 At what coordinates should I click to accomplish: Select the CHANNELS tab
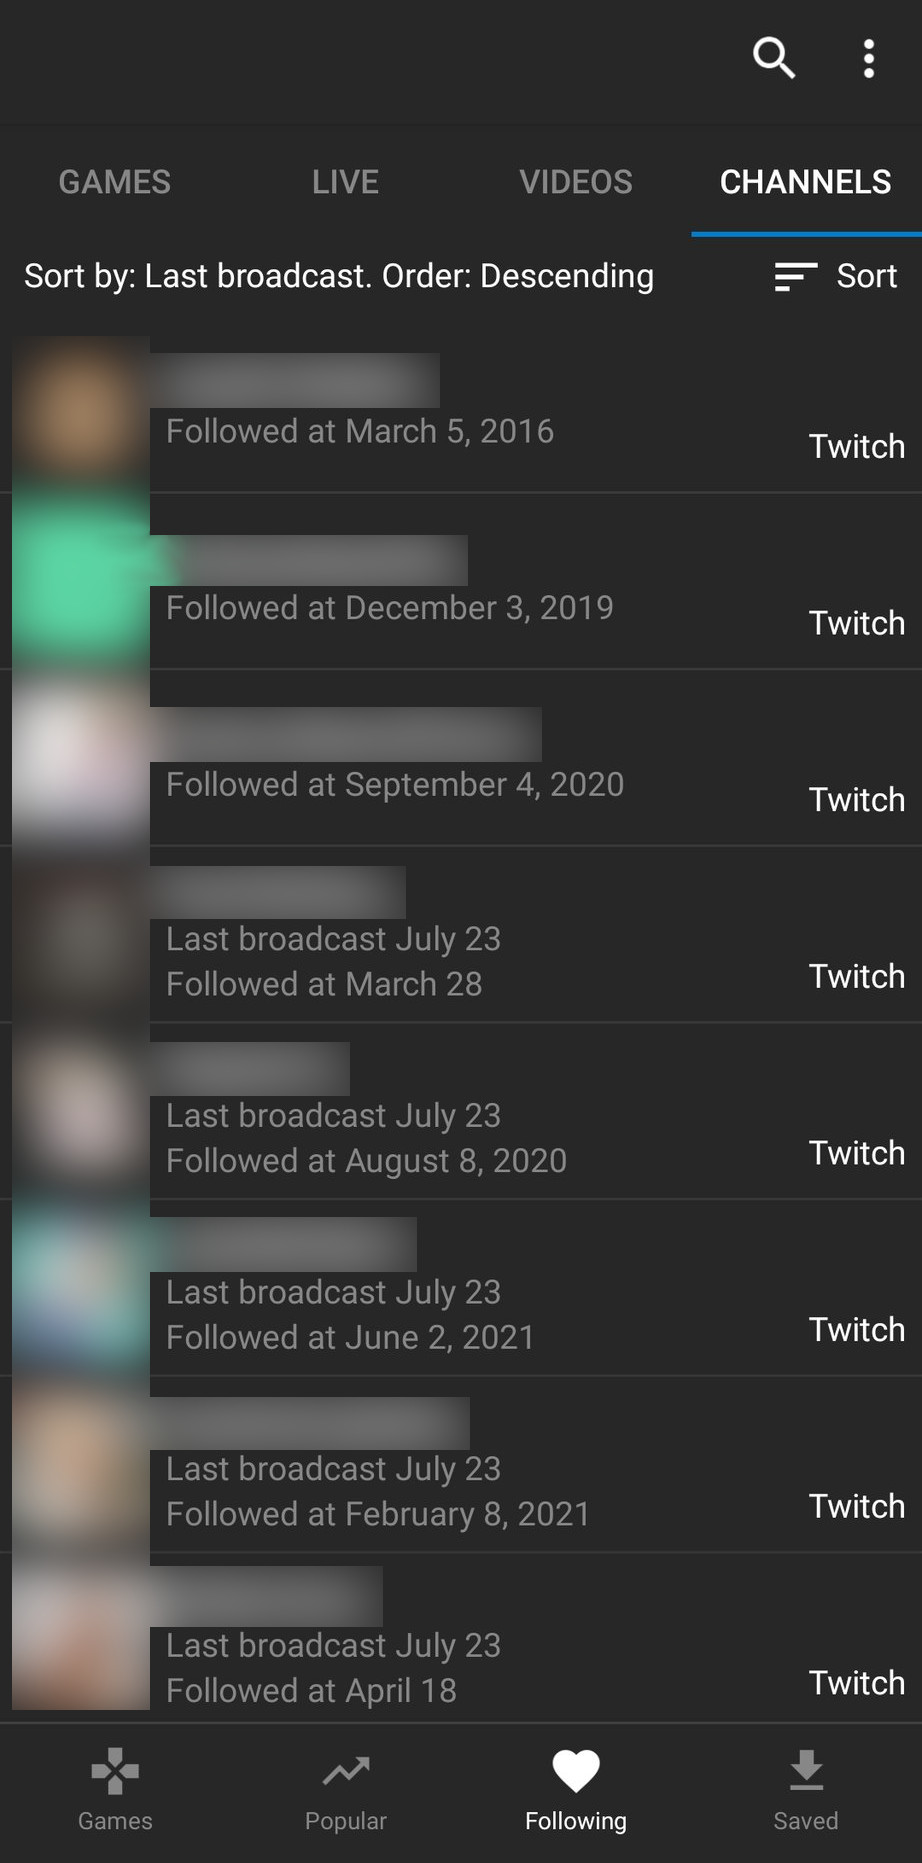click(806, 182)
